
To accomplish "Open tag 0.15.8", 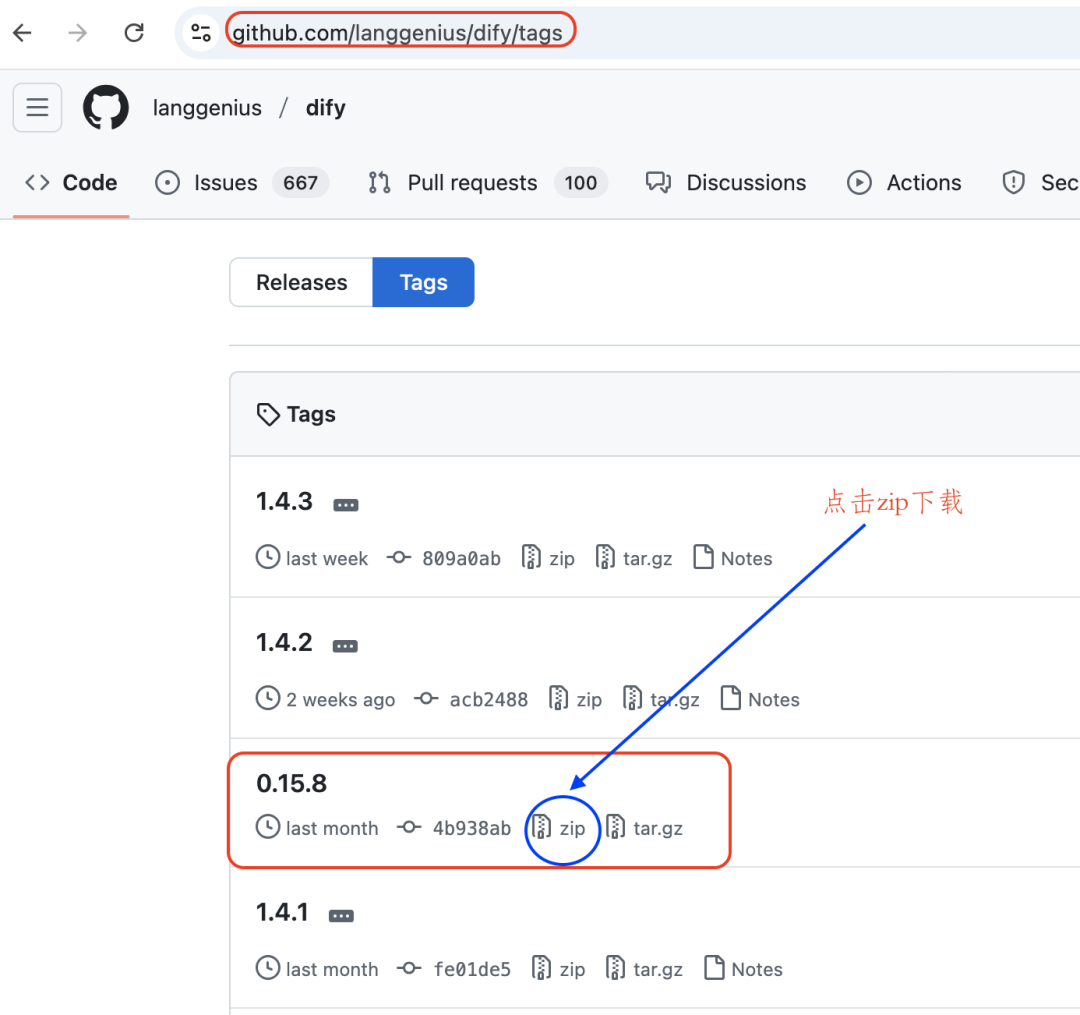I will [x=291, y=784].
